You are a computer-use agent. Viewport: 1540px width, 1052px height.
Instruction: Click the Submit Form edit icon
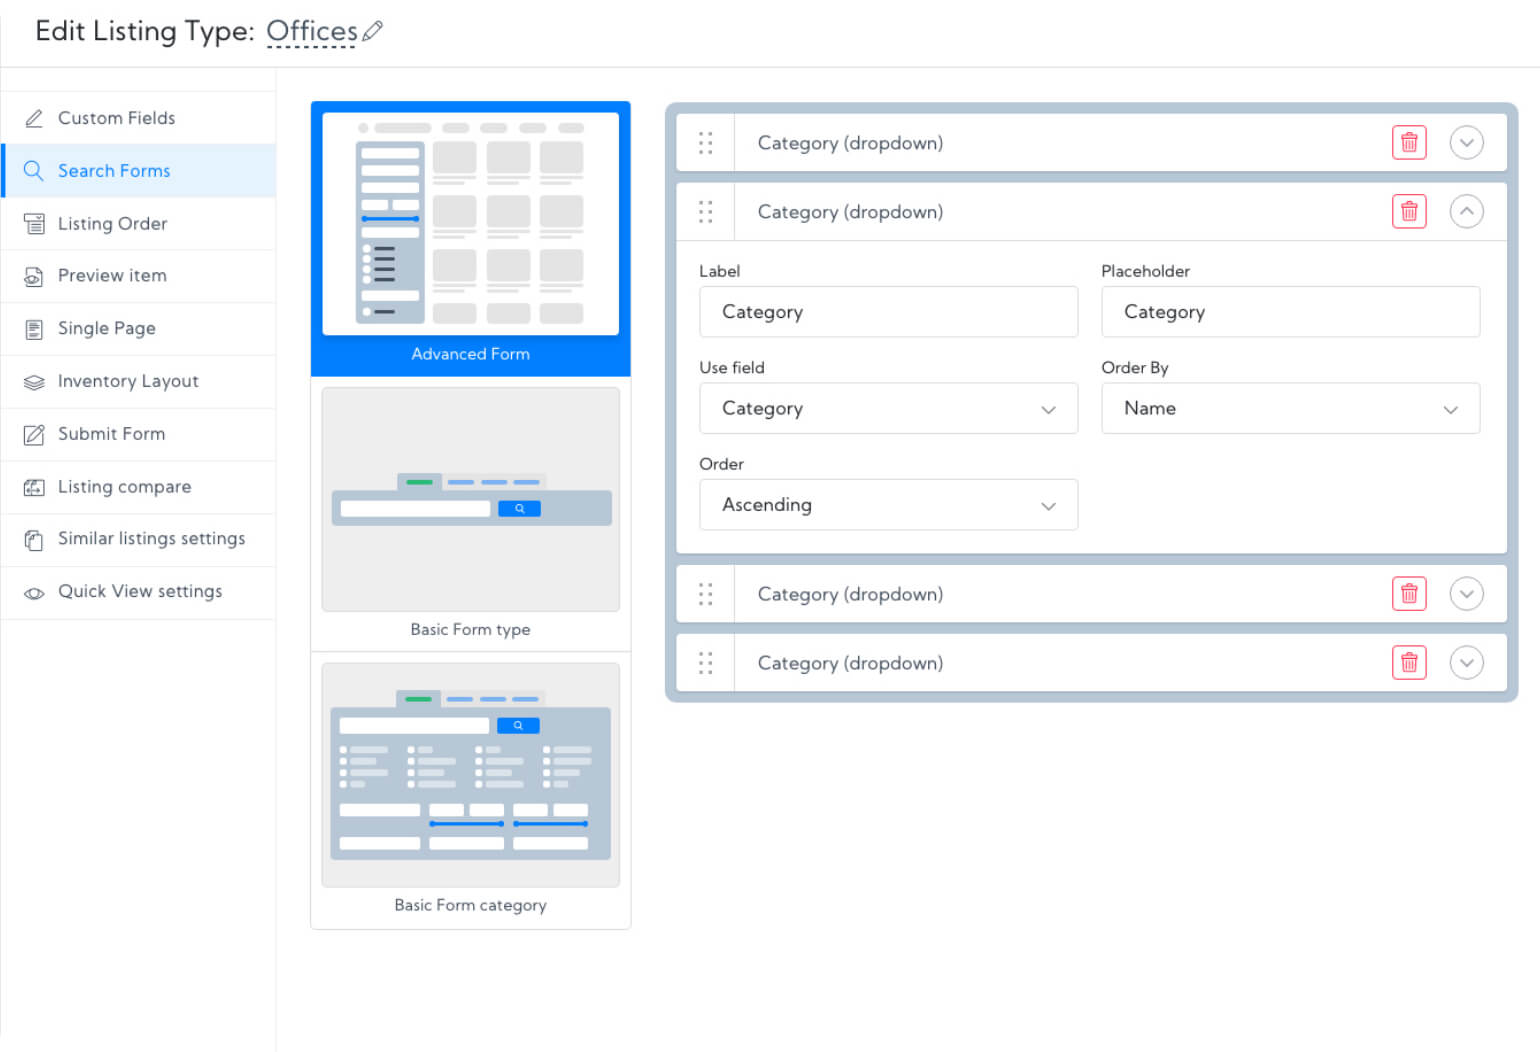(x=34, y=434)
